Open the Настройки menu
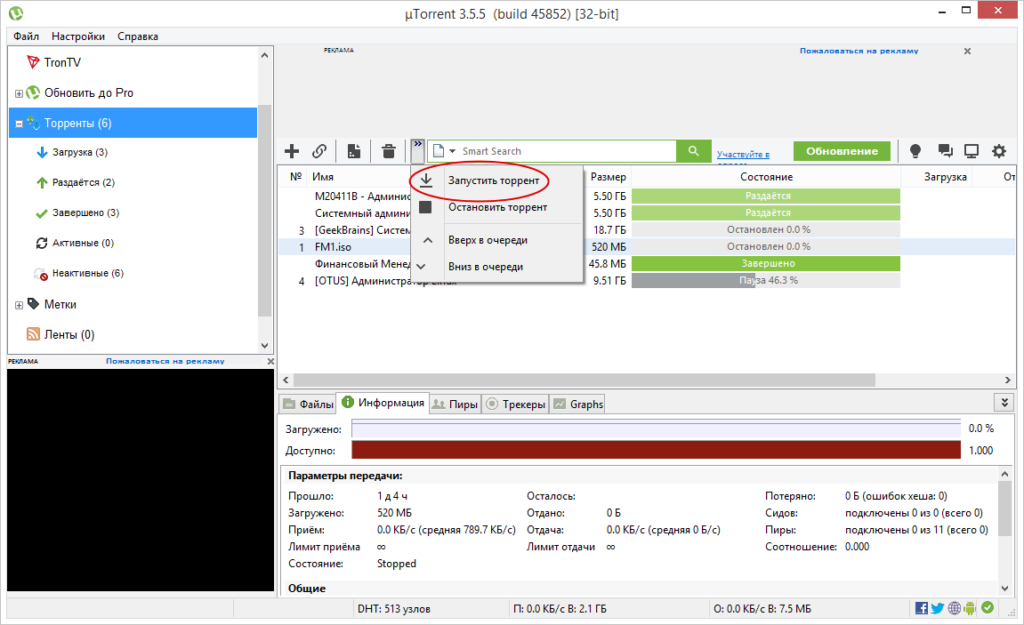Viewport: 1024px width, 625px height. (78, 37)
